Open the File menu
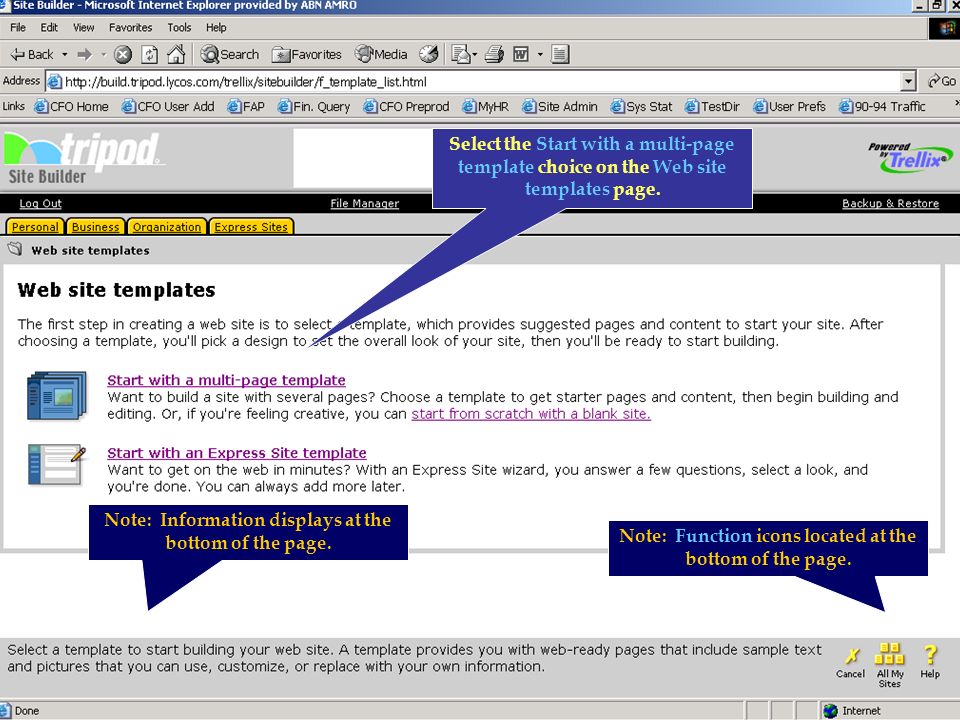 18,28
